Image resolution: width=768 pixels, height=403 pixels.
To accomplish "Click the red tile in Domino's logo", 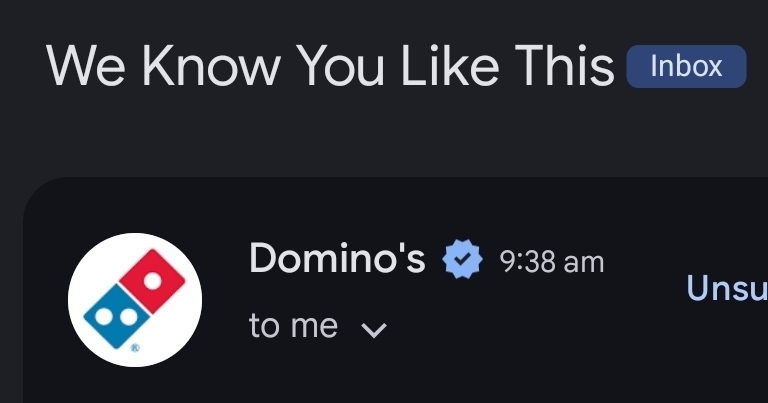I will 154,279.
